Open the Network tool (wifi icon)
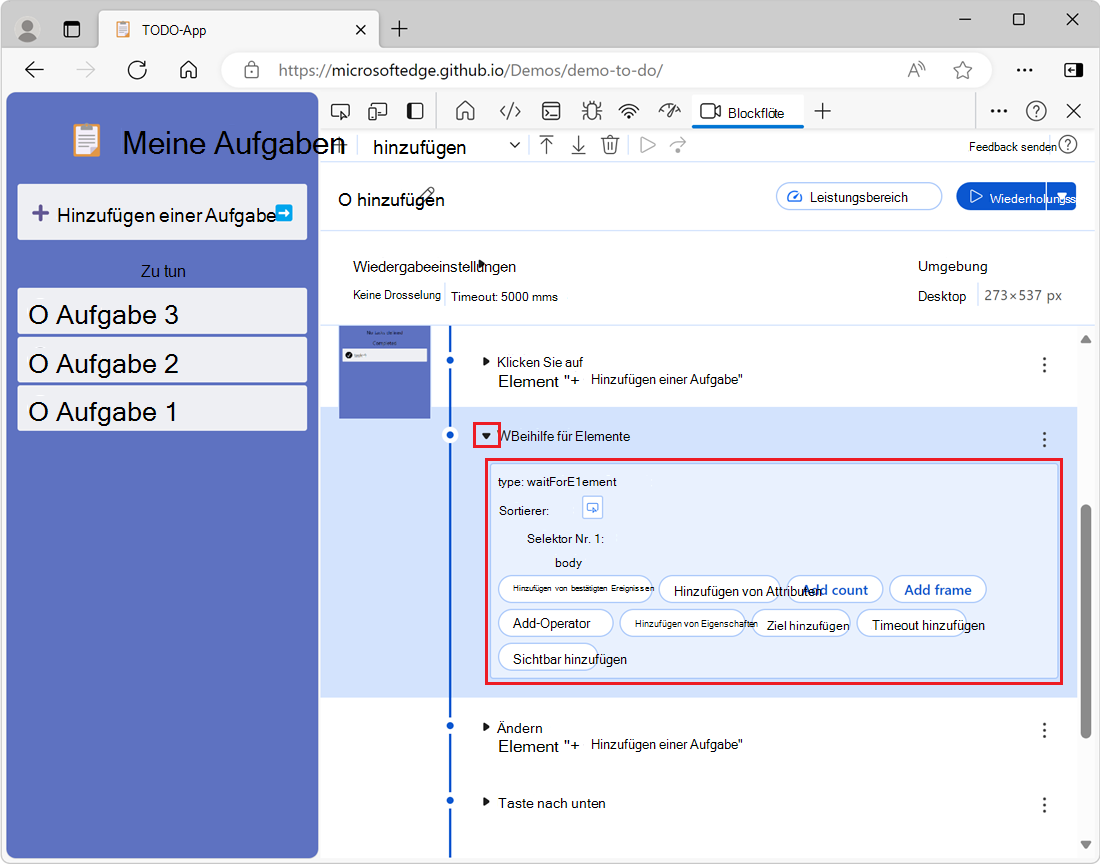This screenshot has width=1100, height=864. pyautogui.click(x=629, y=111)
